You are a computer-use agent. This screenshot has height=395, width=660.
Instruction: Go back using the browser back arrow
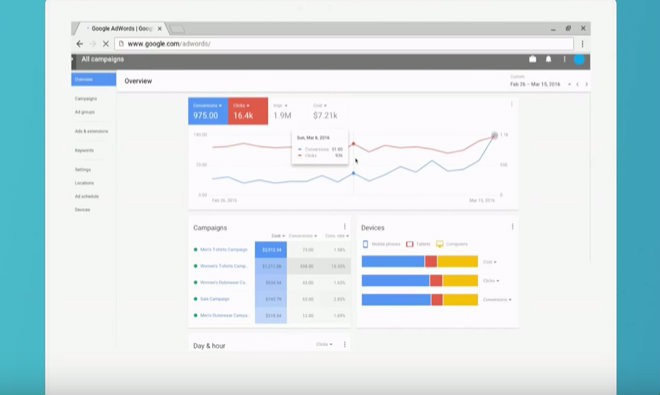coord(79,44)
